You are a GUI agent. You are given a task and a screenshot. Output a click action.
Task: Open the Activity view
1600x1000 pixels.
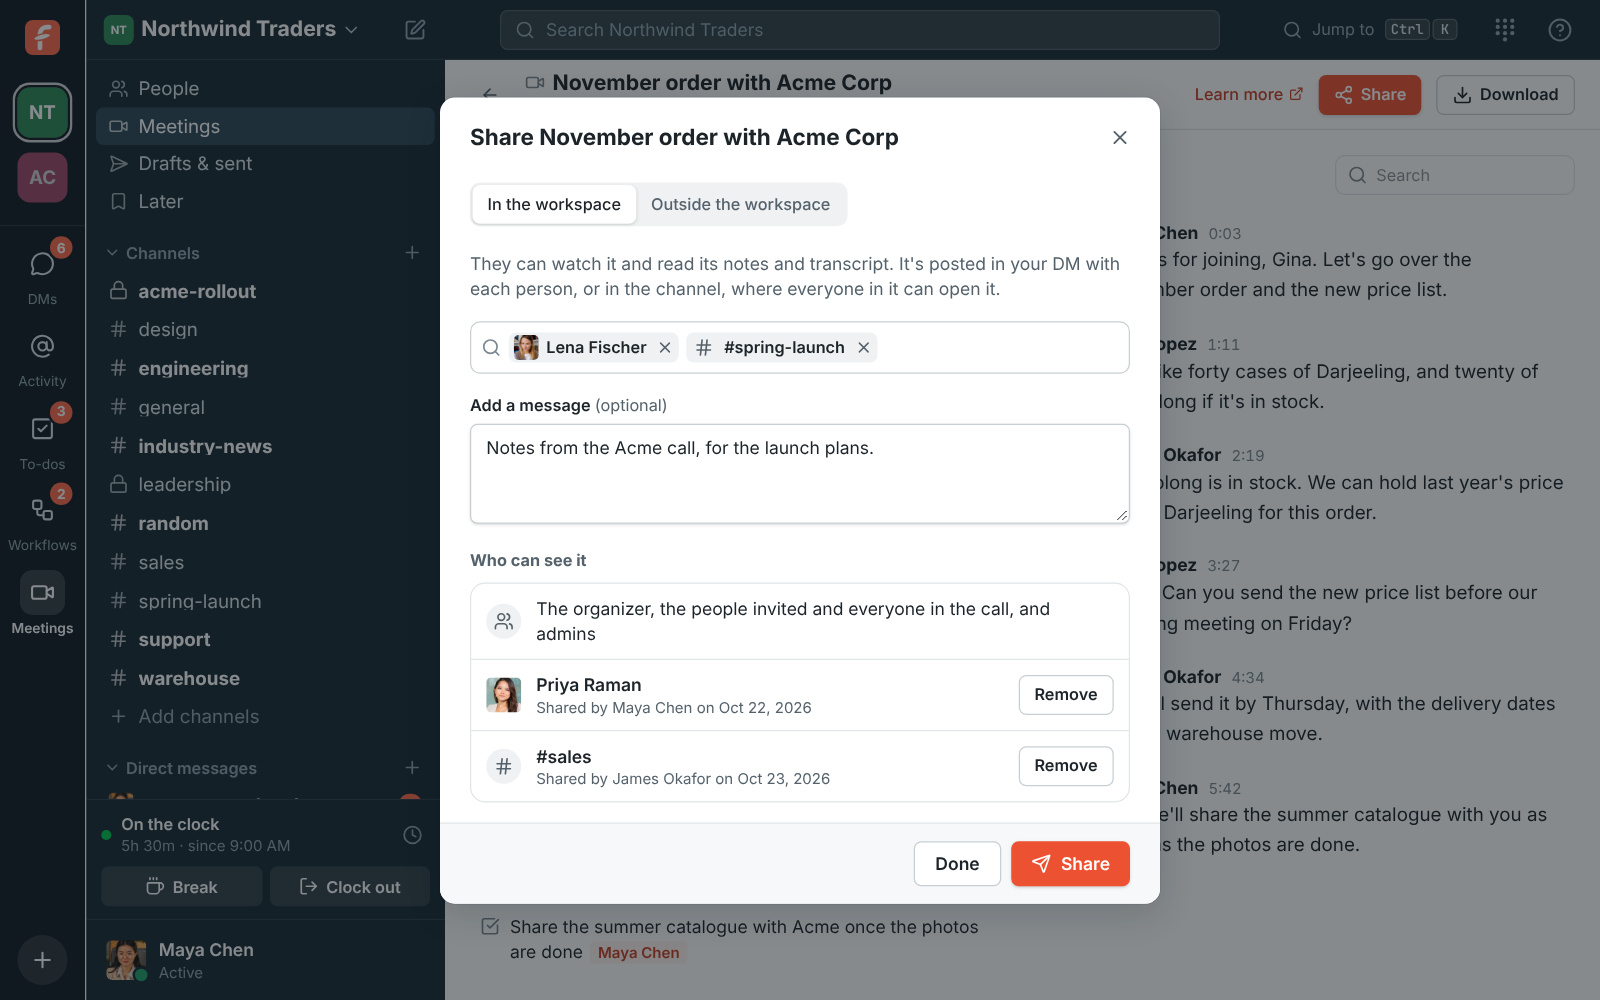[x=42, y=358]
